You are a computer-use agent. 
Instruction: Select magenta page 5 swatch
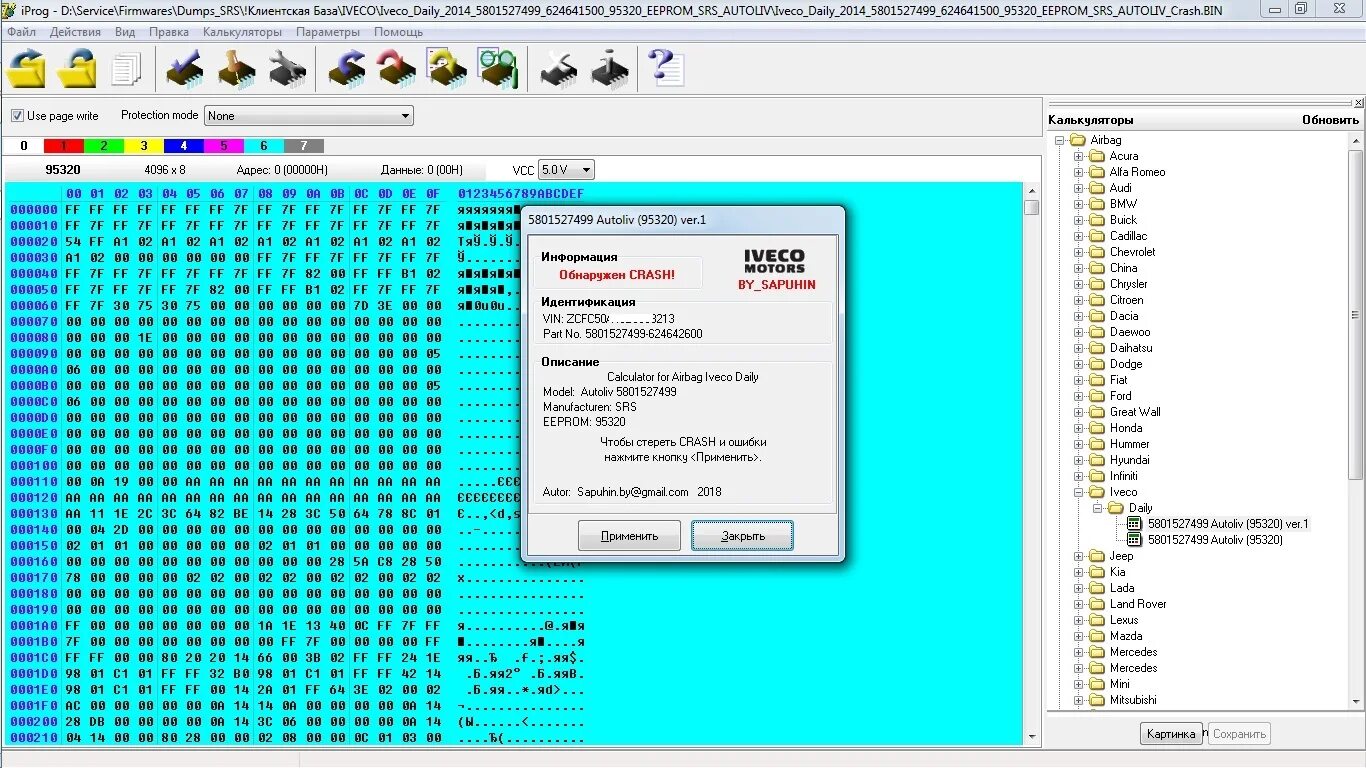(x=224, y=146)
